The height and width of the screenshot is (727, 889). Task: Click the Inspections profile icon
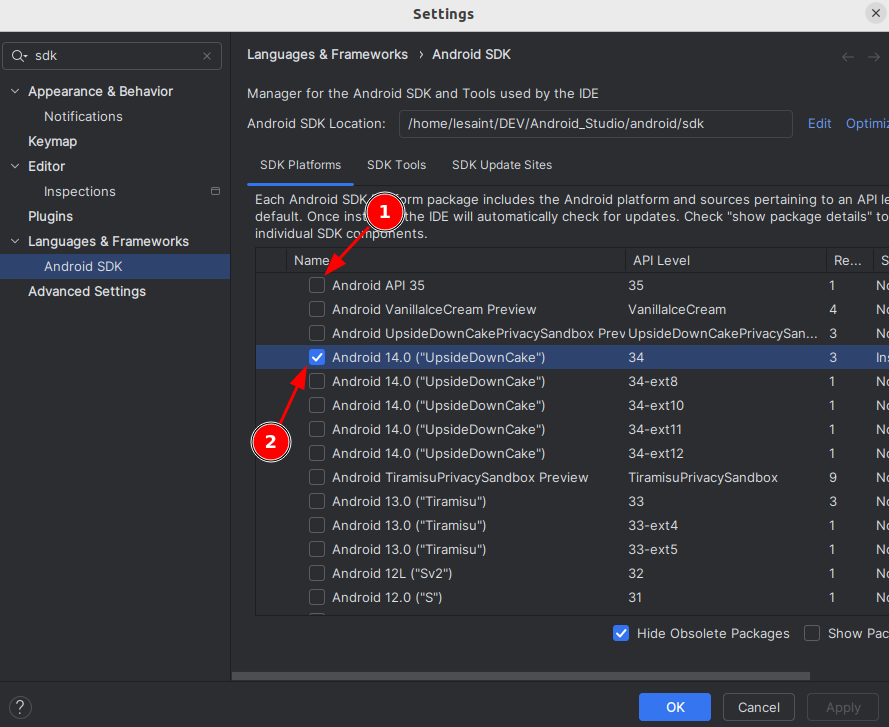coord(215,191)
